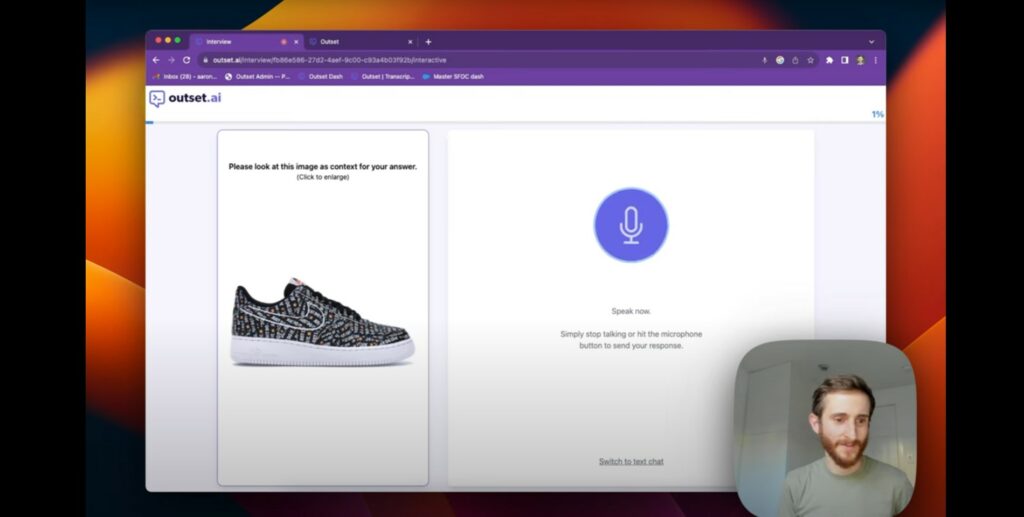The height and width of the screenshot is (517, 1024).
Task: Click the 1% progress label
Action: pos(877,114)
